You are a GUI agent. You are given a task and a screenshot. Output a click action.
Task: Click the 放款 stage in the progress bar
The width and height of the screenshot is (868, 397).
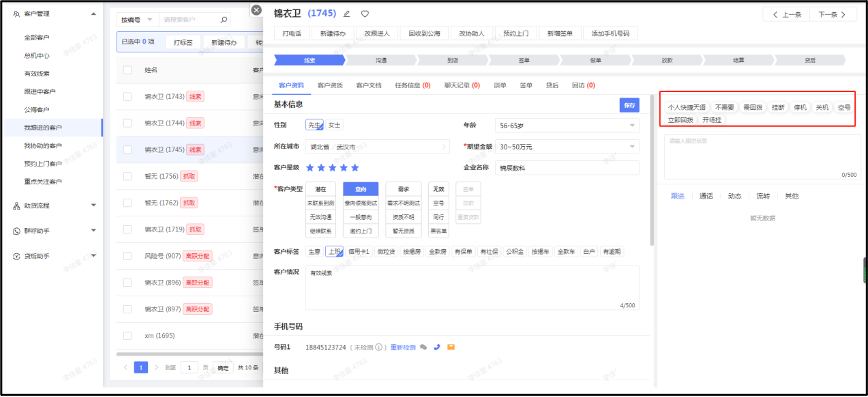(x=666, y=60)
